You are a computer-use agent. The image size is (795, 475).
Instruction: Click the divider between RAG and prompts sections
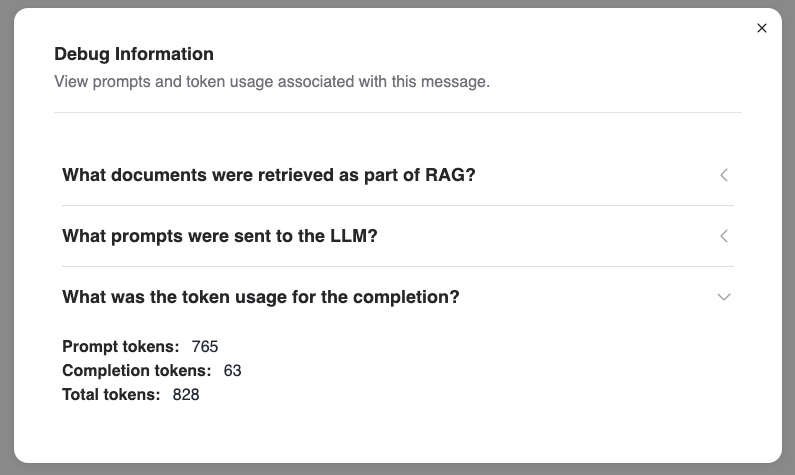tap(397, 206)
